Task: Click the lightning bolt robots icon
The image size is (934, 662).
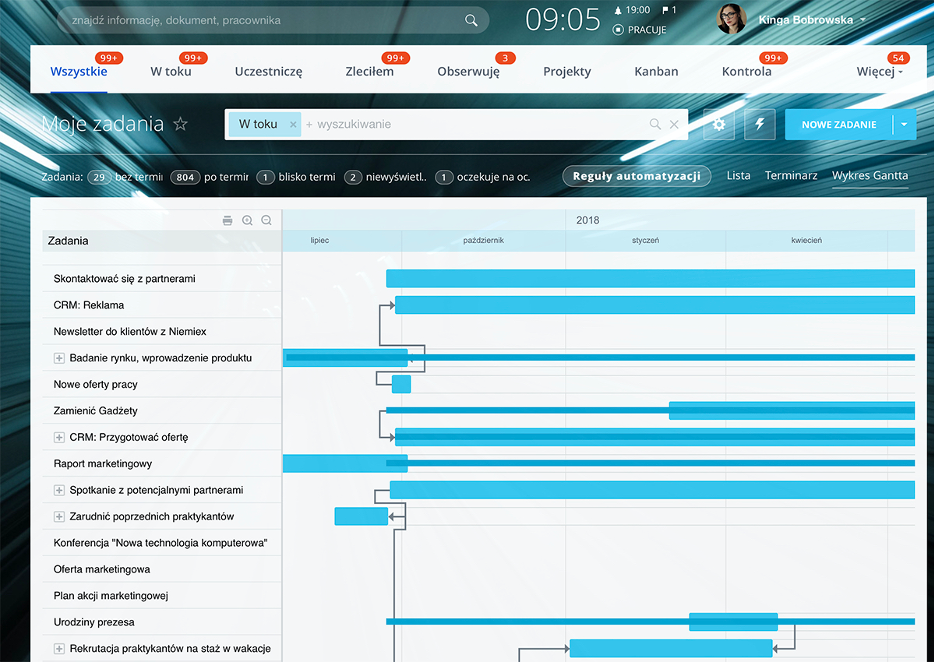Action: point(759,124)
